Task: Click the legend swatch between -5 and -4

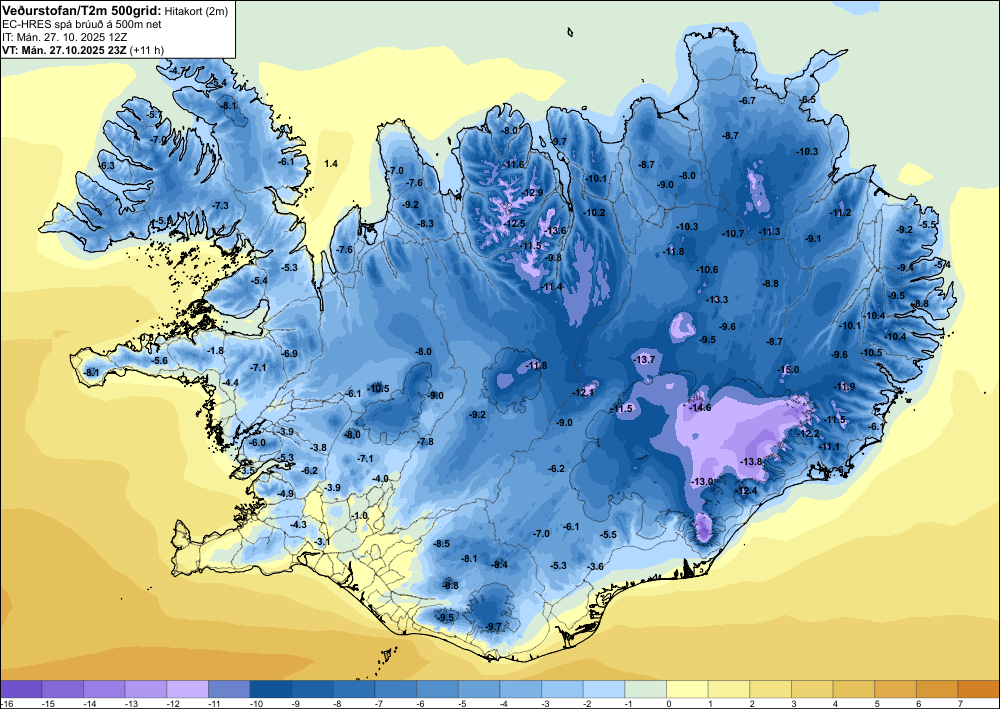Action: tap(479, 689)
